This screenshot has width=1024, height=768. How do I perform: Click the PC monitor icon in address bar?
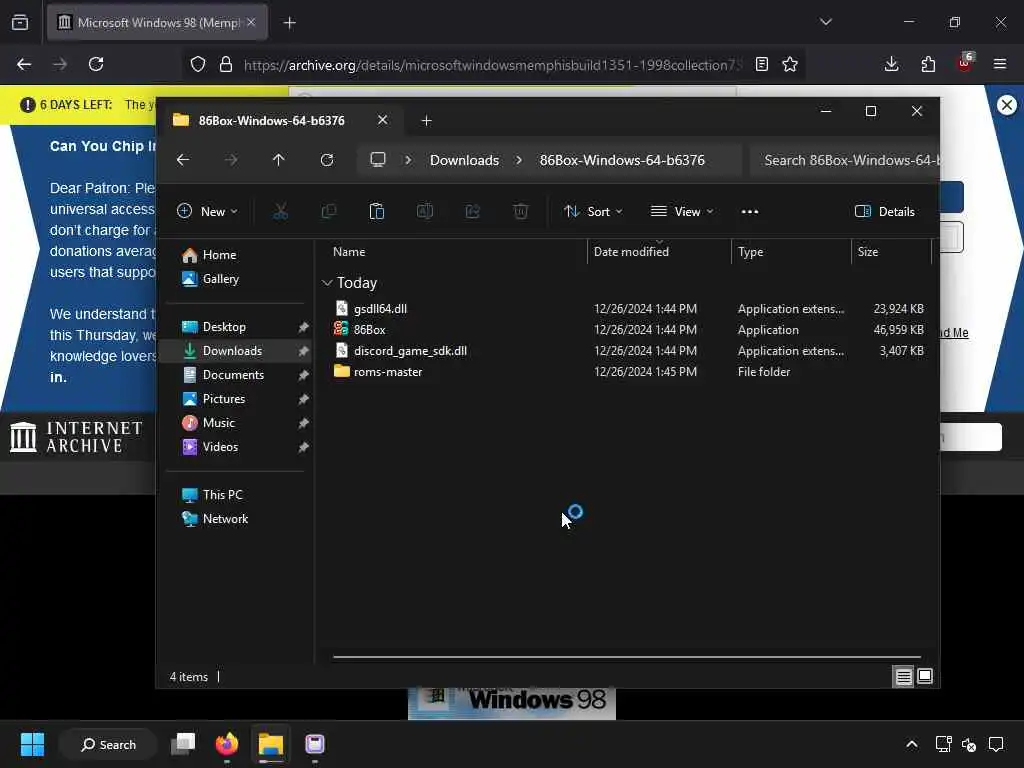coord(378,160)
